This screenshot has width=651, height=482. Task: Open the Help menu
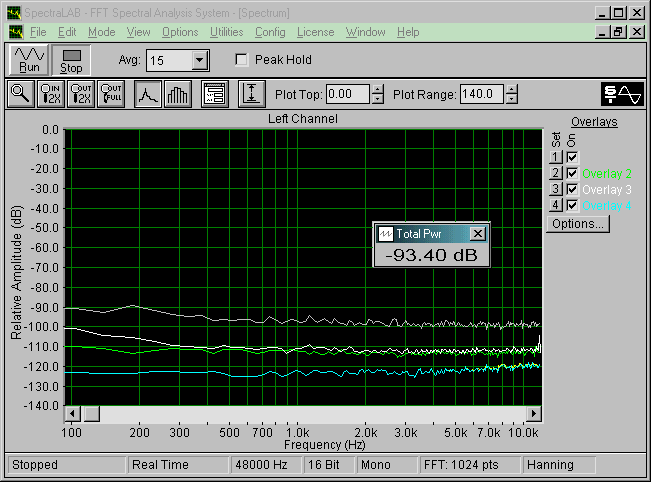coord(408,32)
